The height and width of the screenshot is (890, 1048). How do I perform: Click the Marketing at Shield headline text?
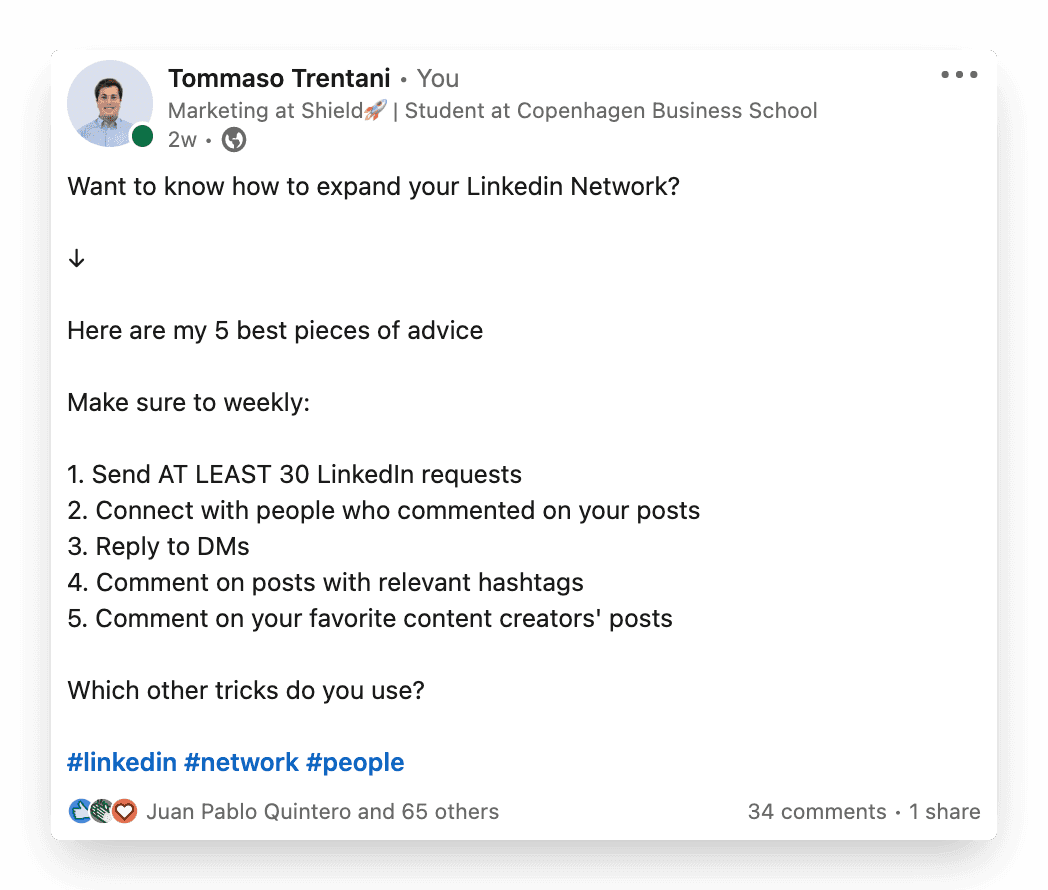[x=265, y=110]
